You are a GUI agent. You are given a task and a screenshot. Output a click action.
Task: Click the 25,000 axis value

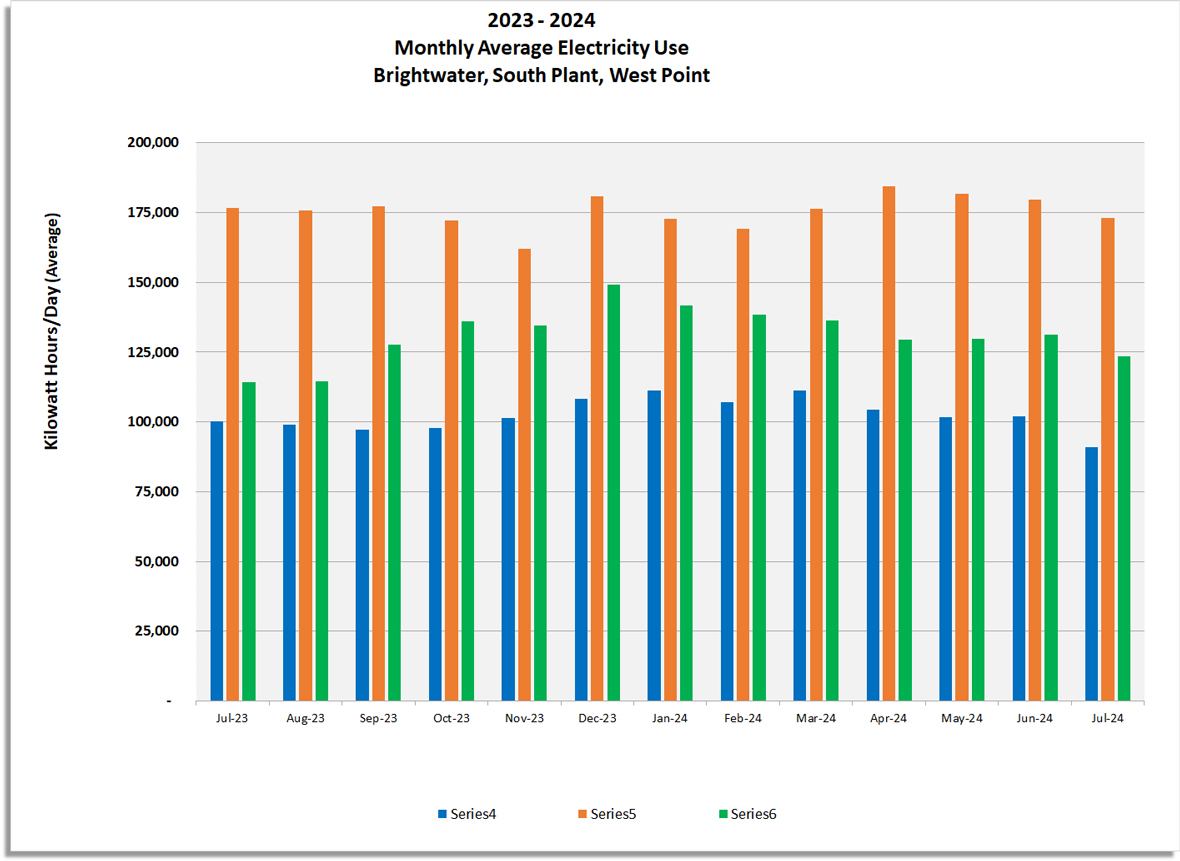pos(157,631)
